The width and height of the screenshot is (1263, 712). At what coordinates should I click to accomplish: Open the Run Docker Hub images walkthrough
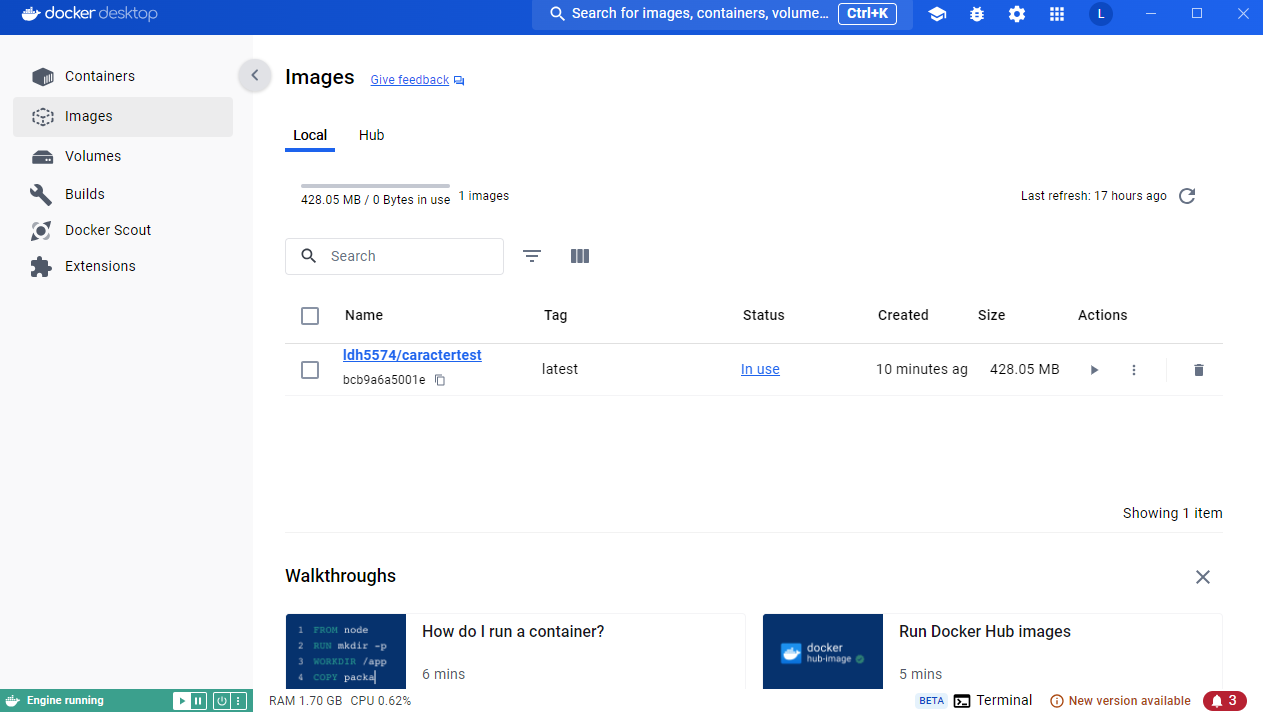[992, 651]
